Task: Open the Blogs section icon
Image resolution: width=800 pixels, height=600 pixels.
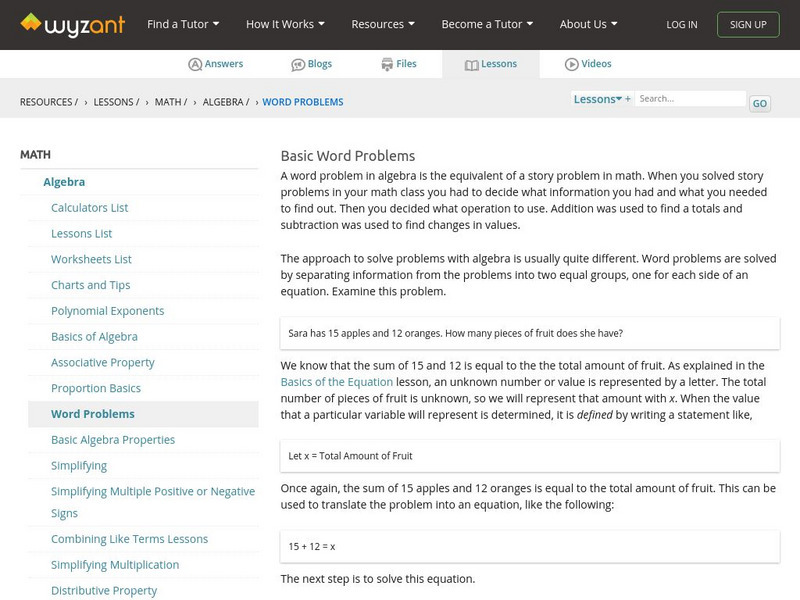Action: (x=298, y=64)
